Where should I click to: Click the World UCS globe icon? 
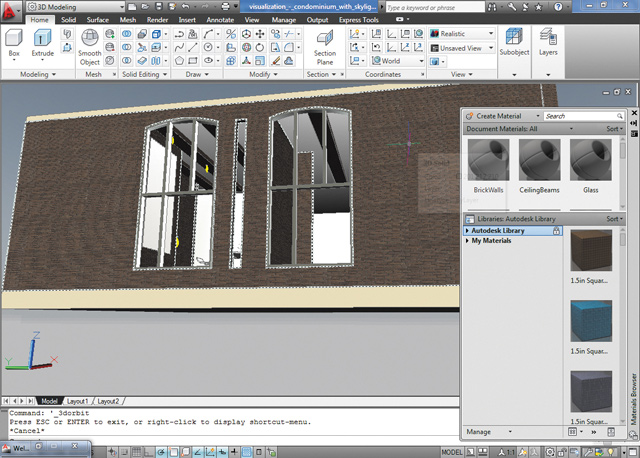tap(418, 34)
